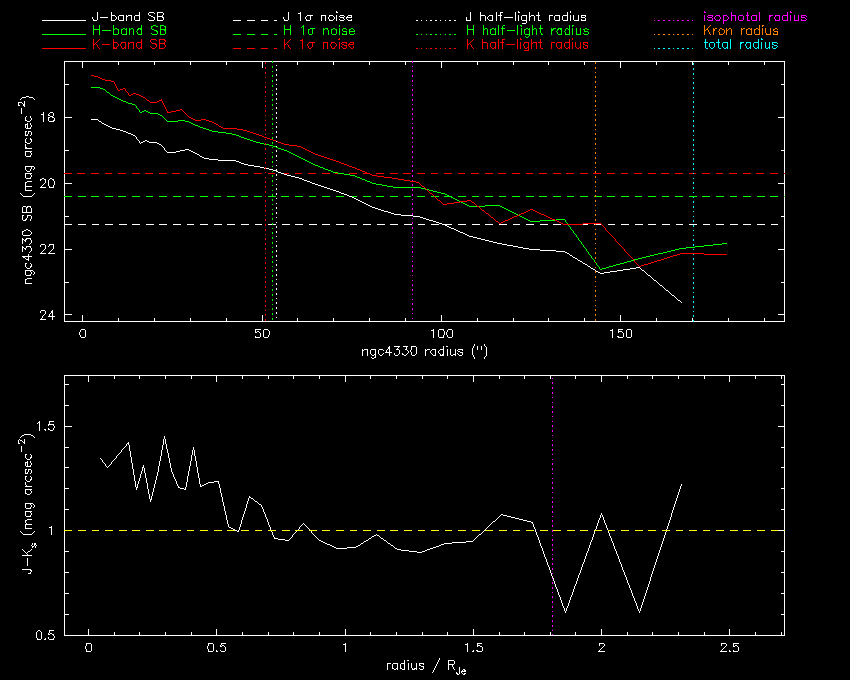Image resolution: width=850 pixels, height=680 pixels.
Task: Select the orange Kron radius legend label
Action: [740, 31]
